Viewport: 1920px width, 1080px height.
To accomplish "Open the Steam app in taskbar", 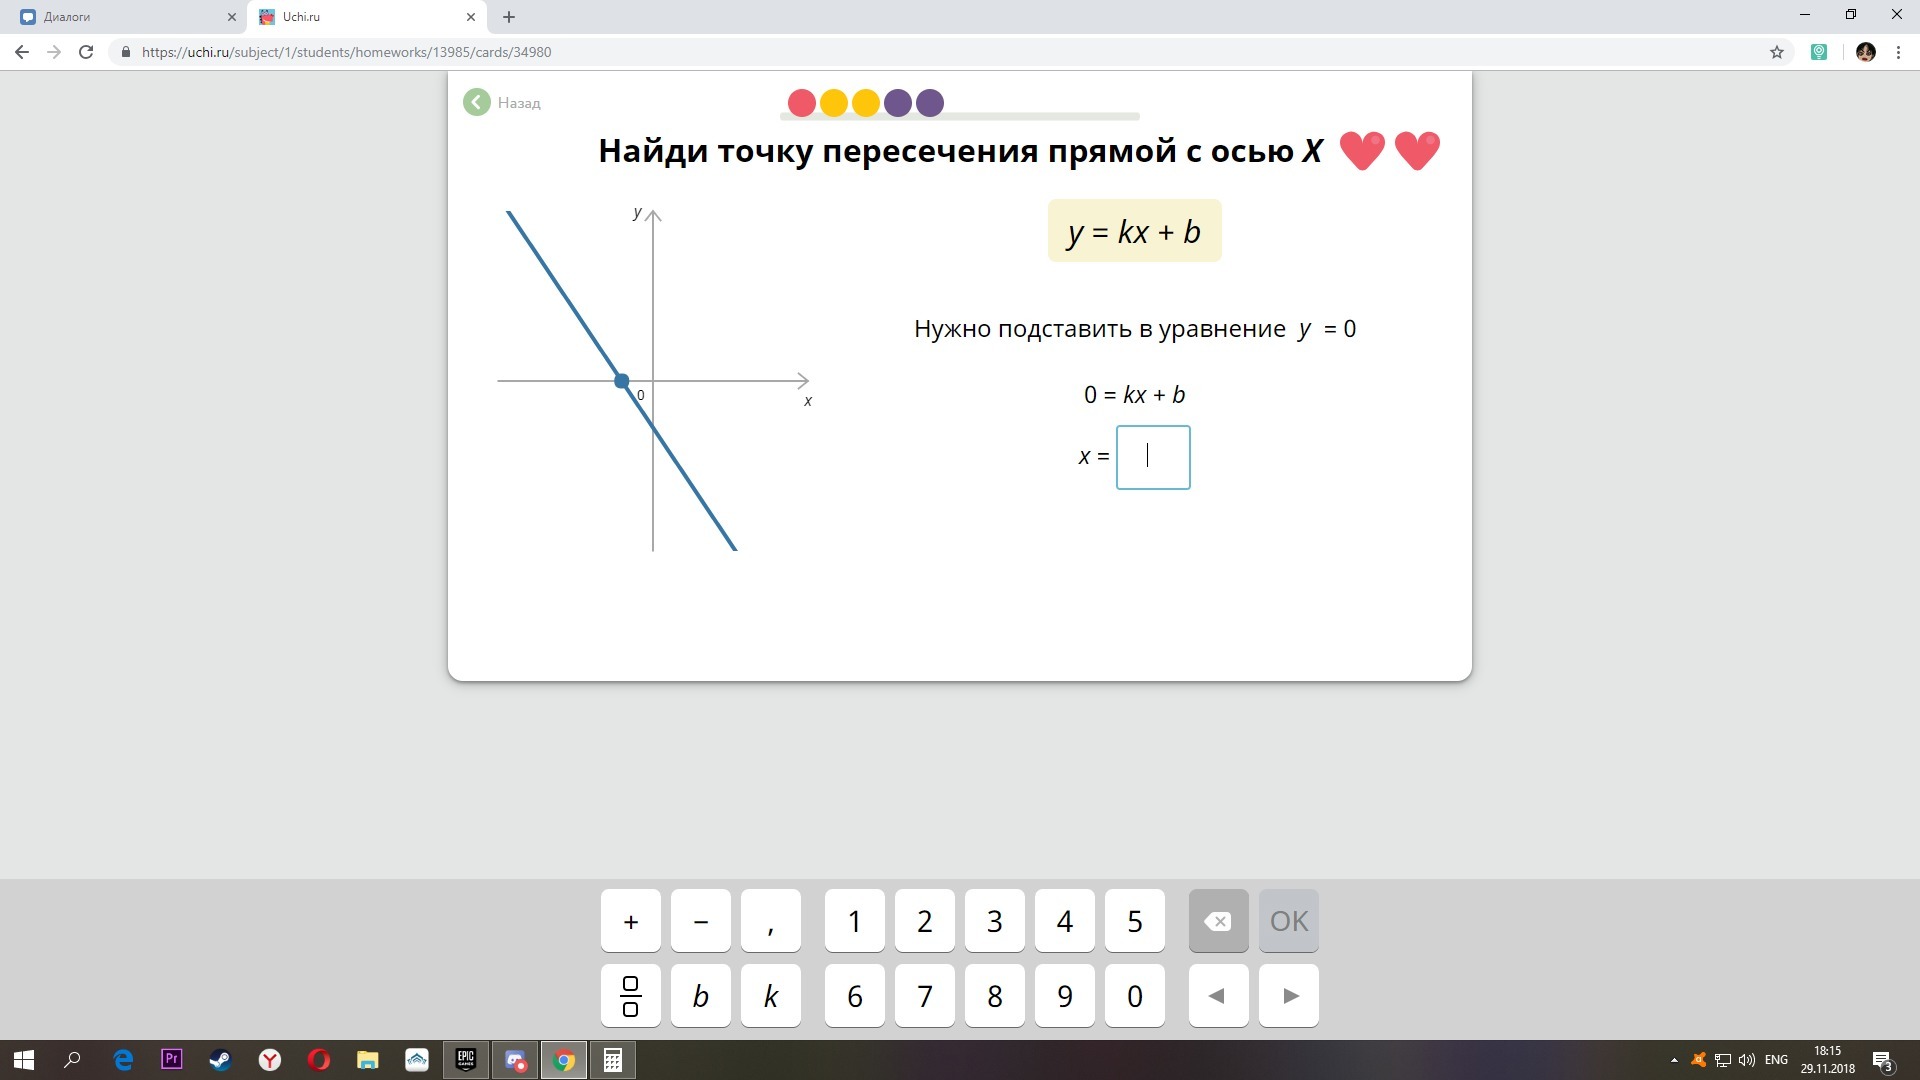I will (220, 1060).
